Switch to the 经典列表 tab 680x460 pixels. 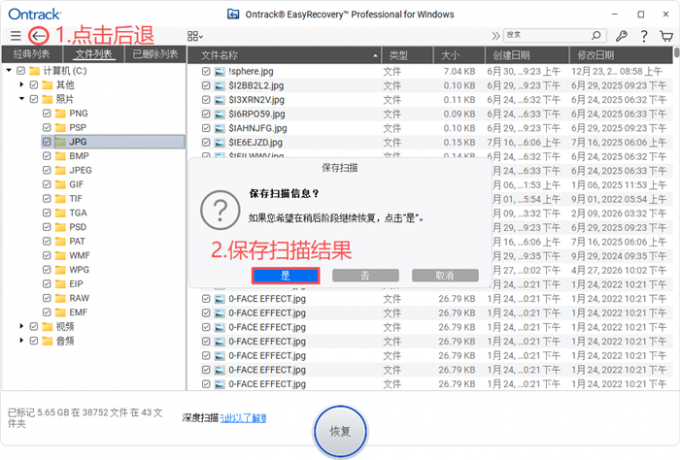point(32,54)
